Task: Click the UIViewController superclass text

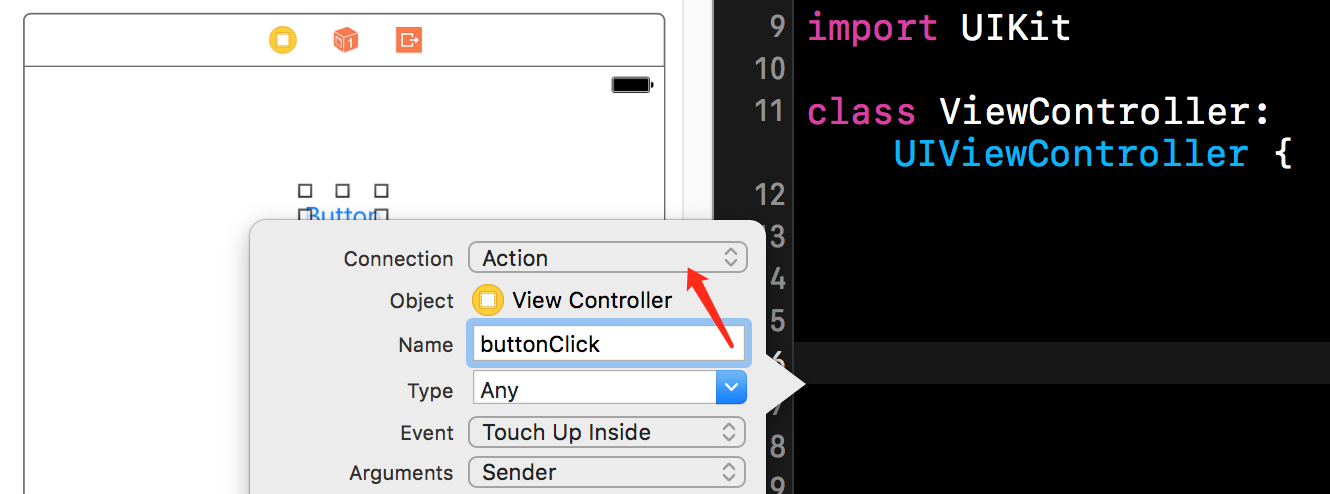Action: (x=1070, y=154)
